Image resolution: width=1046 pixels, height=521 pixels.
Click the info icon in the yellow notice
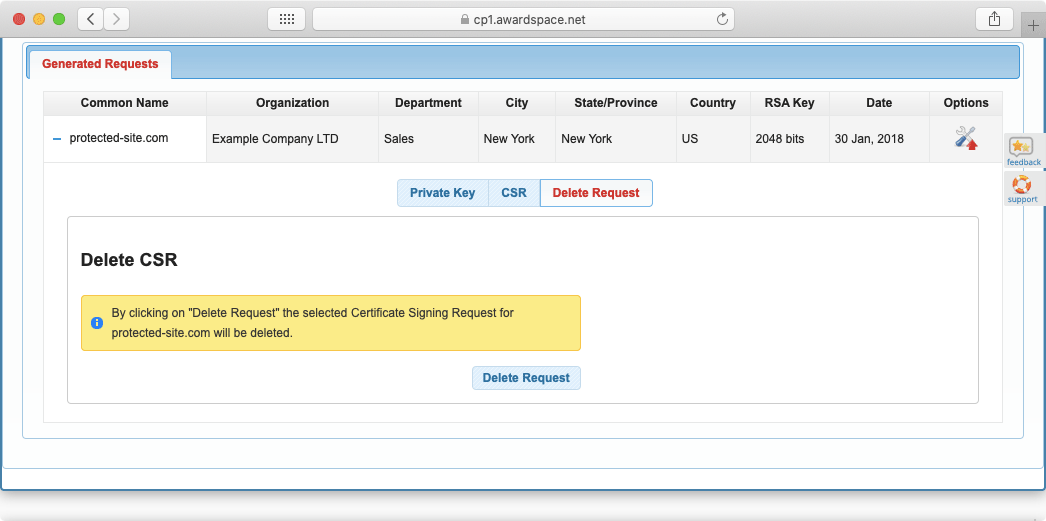(x=97, y=323)
